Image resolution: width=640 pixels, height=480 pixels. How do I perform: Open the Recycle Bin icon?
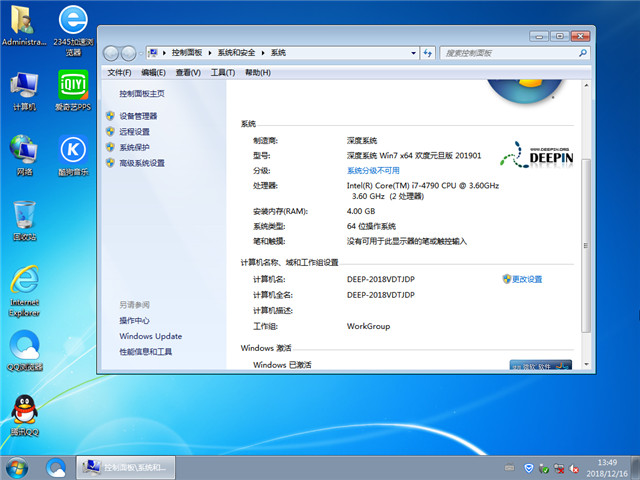(25, 218)
